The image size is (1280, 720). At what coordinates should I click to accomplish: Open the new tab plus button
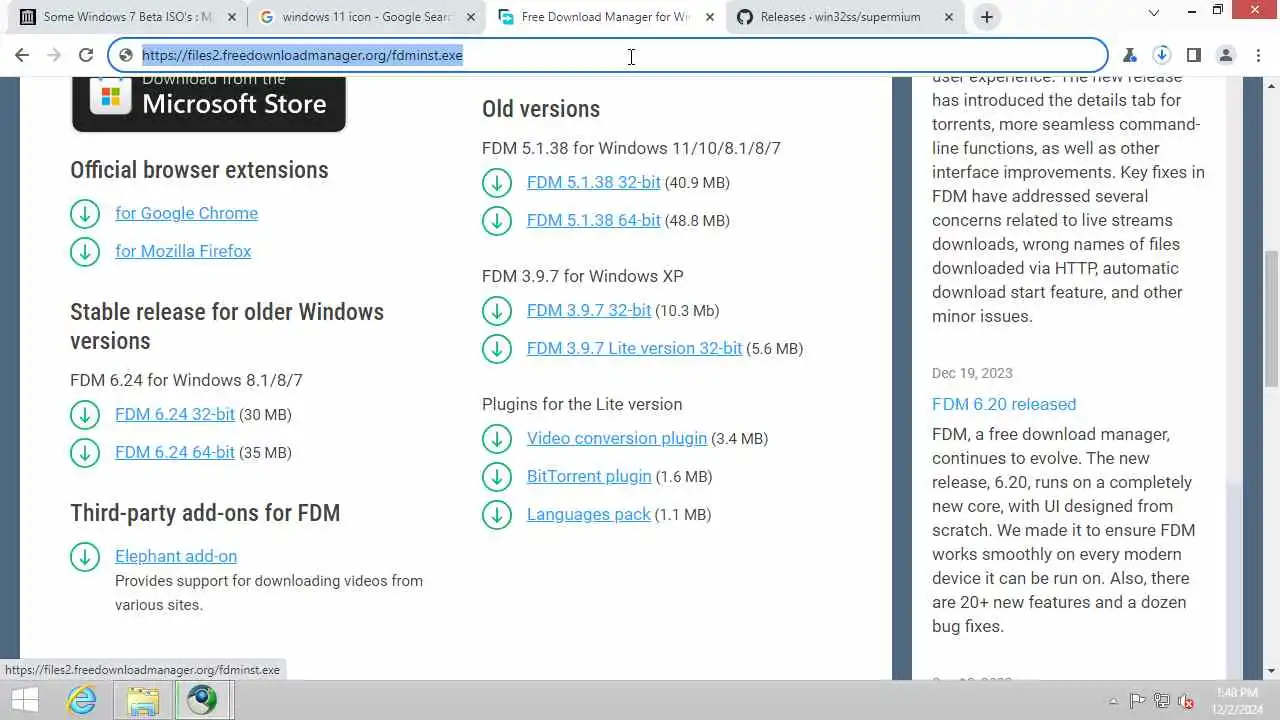click(x=987, y=17)
